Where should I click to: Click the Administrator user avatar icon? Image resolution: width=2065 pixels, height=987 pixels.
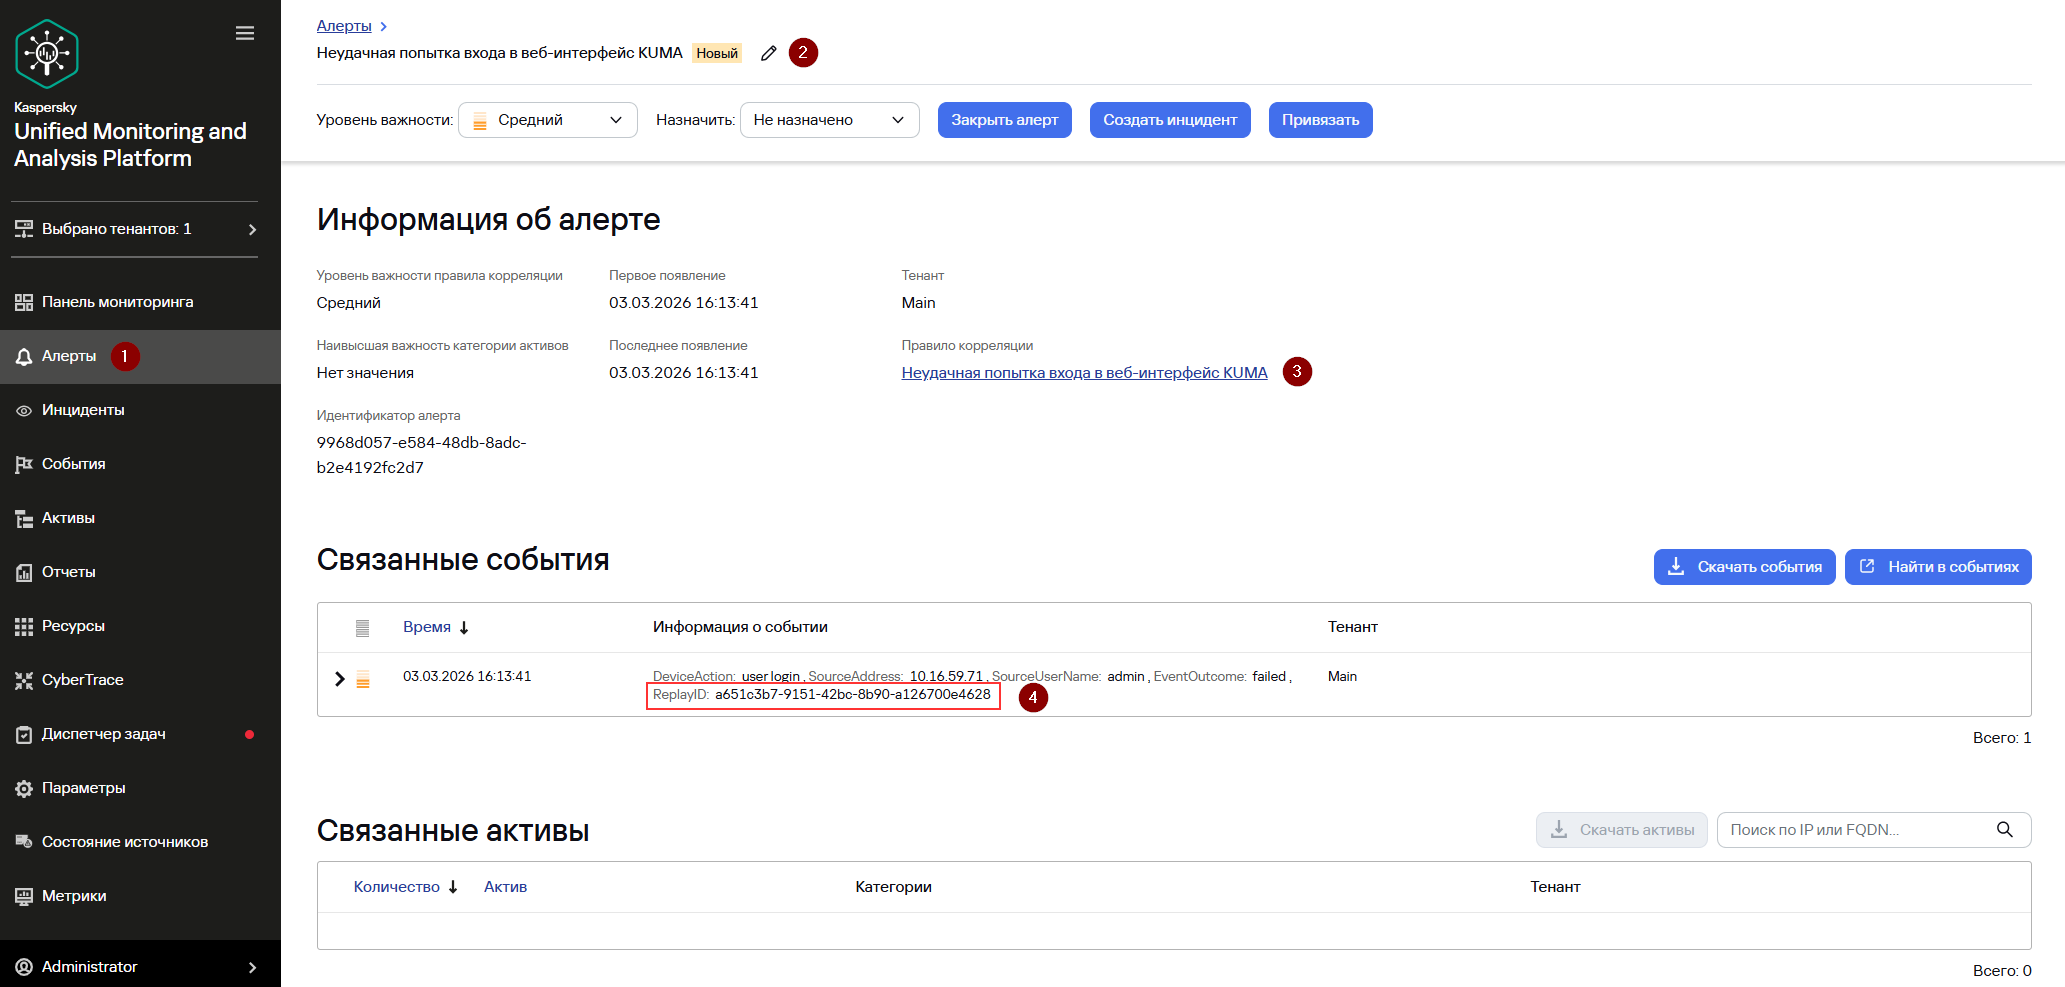point(24,967)
